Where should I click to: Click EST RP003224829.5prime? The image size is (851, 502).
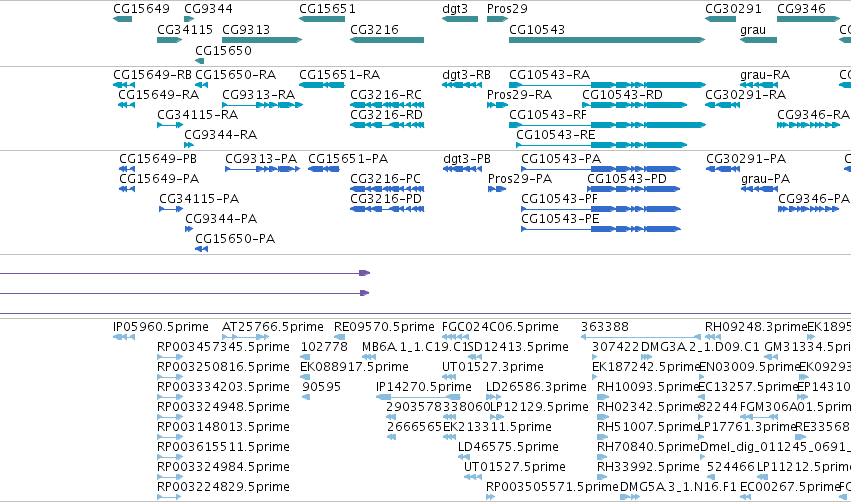tap(223, 487)
